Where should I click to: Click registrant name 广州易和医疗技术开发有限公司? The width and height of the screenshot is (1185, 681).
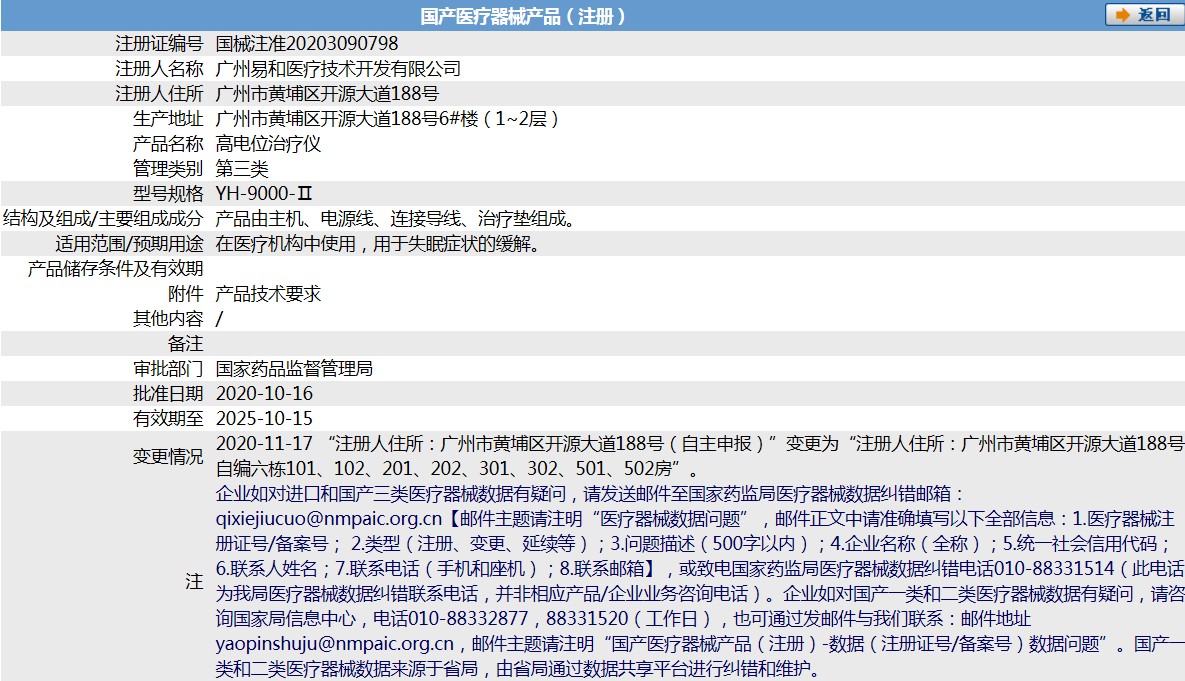pyautogui.click(x=338, y=69)
